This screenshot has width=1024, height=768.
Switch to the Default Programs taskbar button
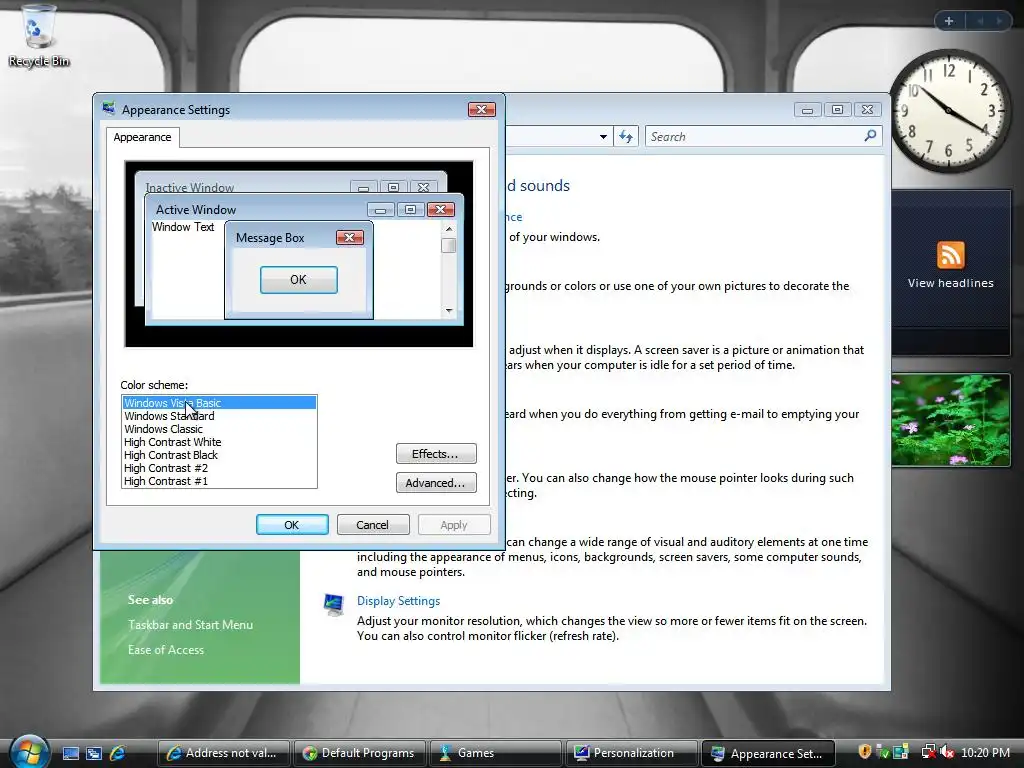click(360, 753)
